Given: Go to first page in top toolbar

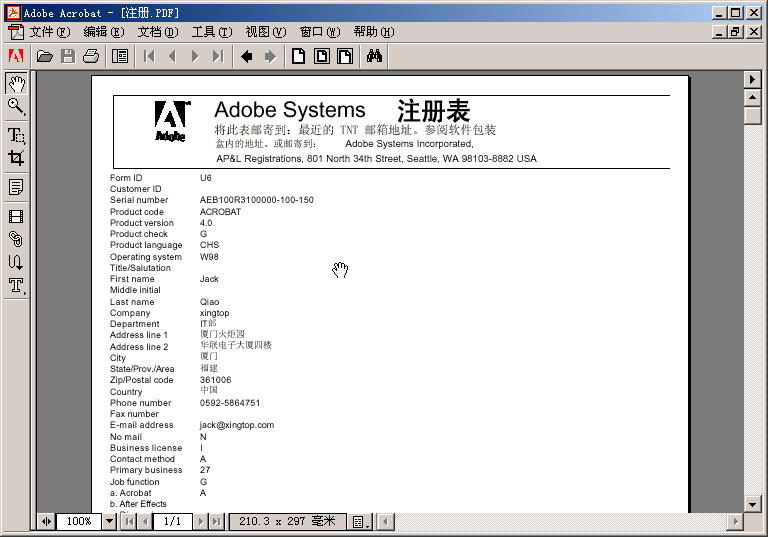Looking at the screenshot, I should pyautogui.click(x=149, y=56).
